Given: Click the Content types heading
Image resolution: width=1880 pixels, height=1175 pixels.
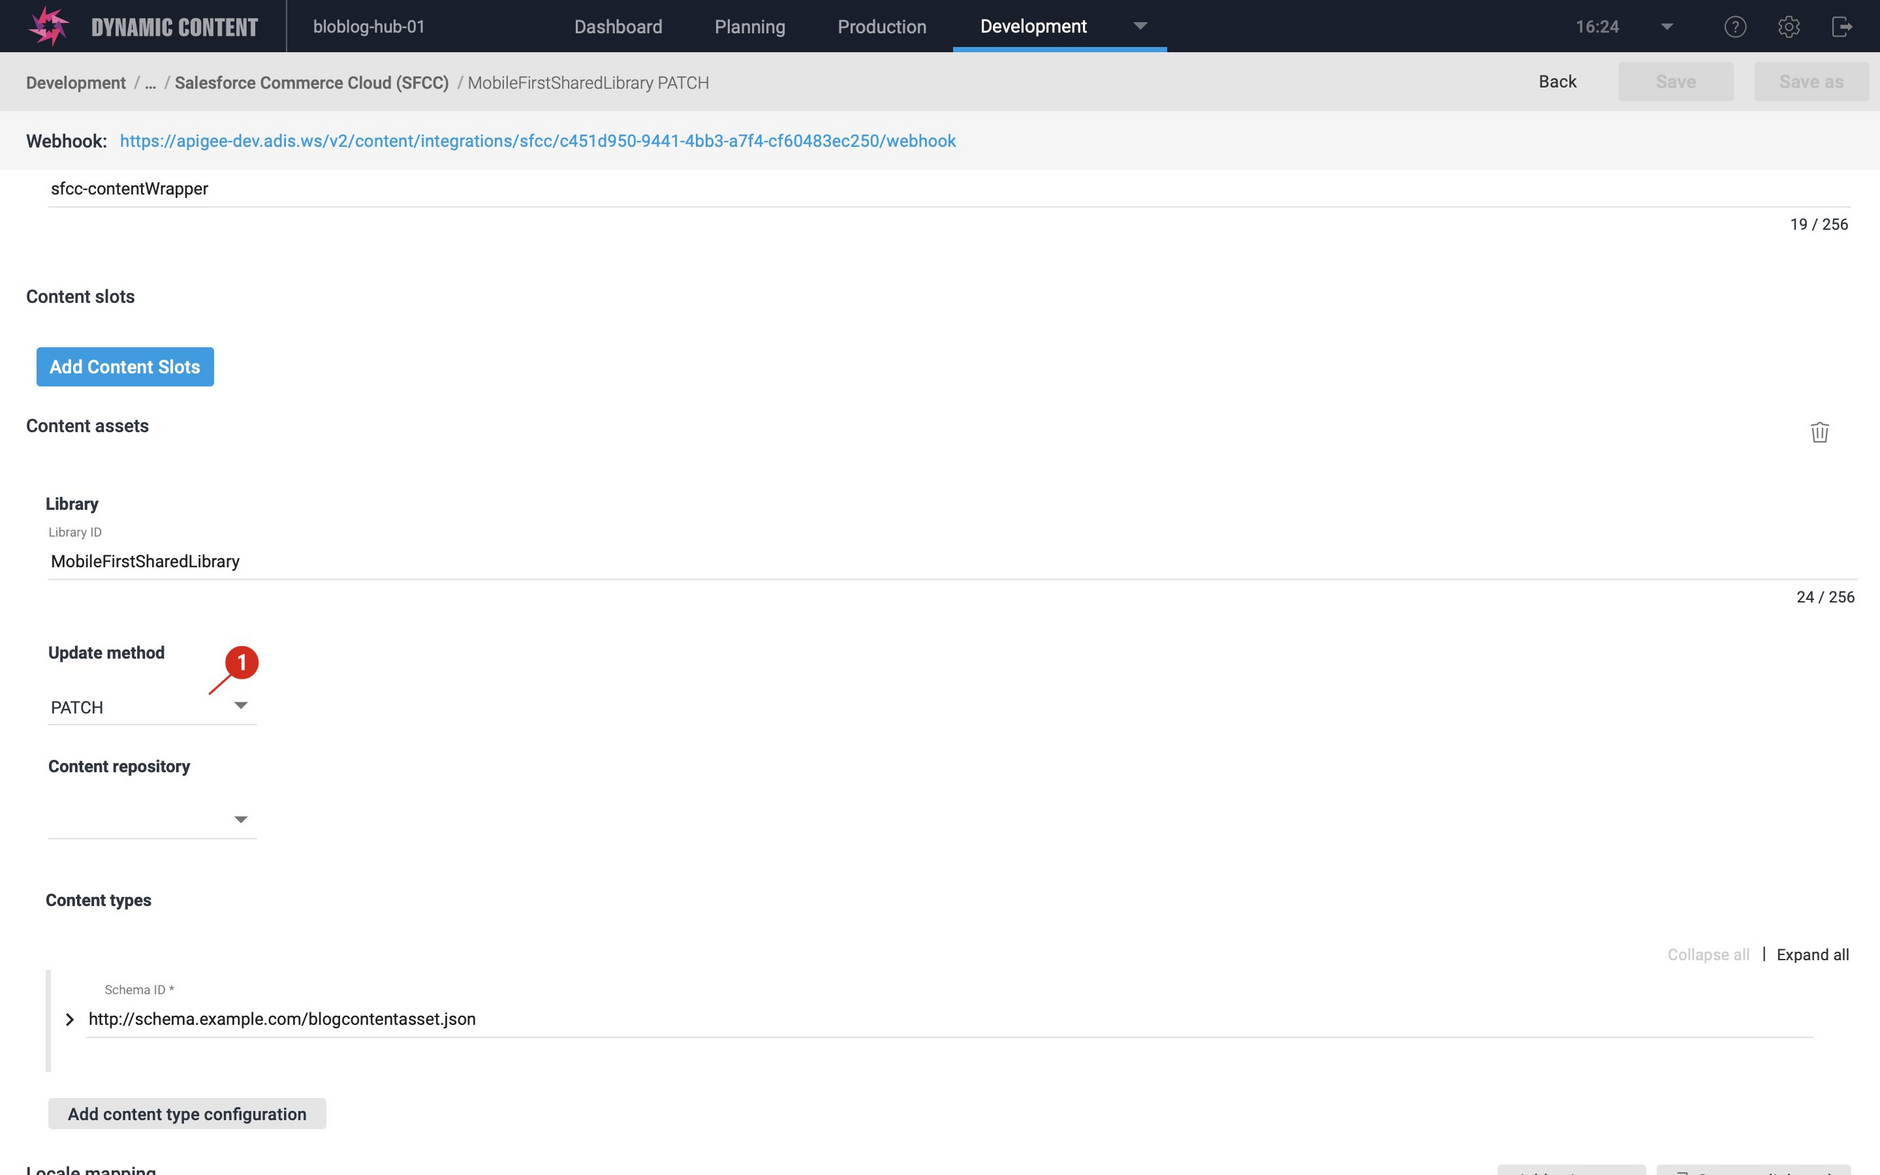Looking at the screenshot, I should (x=98, y=900).
